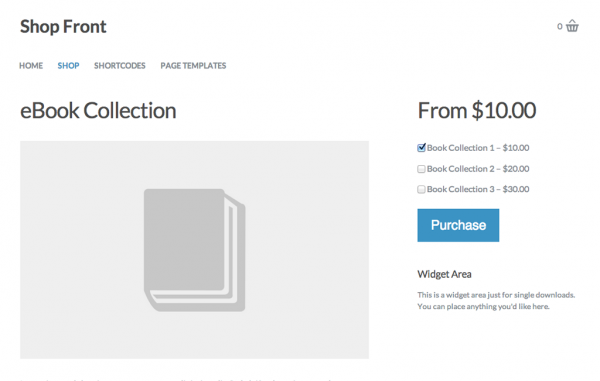Go to the Home menu item
600x381 pixels.
pyautogui.click(x=31, y=66)
